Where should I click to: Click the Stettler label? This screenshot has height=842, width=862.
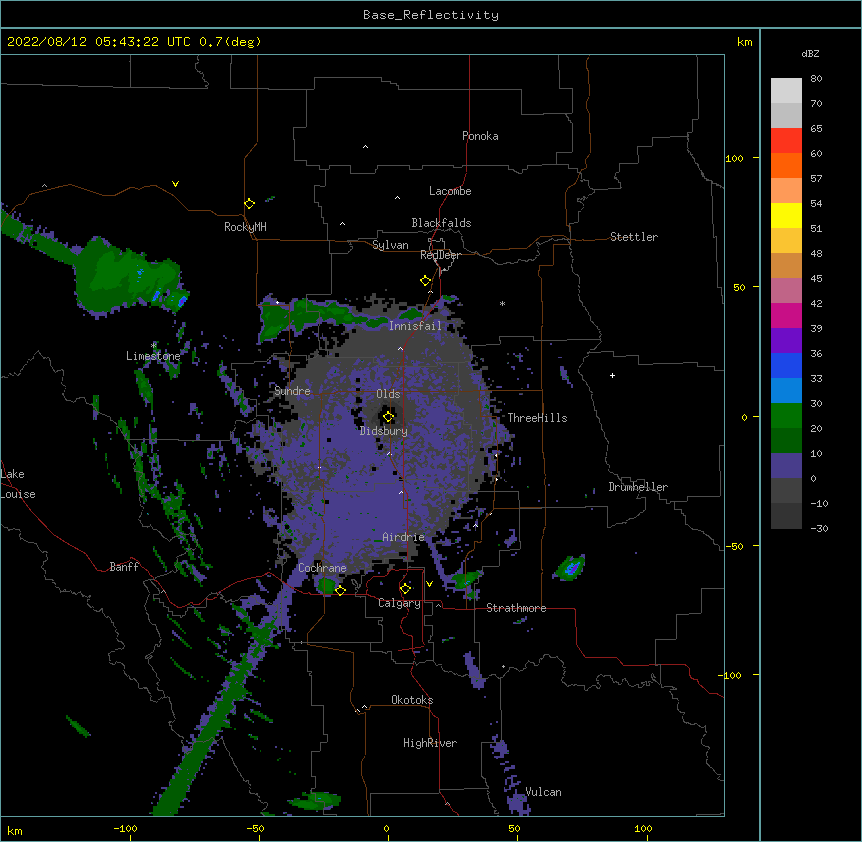click(634, 237)
